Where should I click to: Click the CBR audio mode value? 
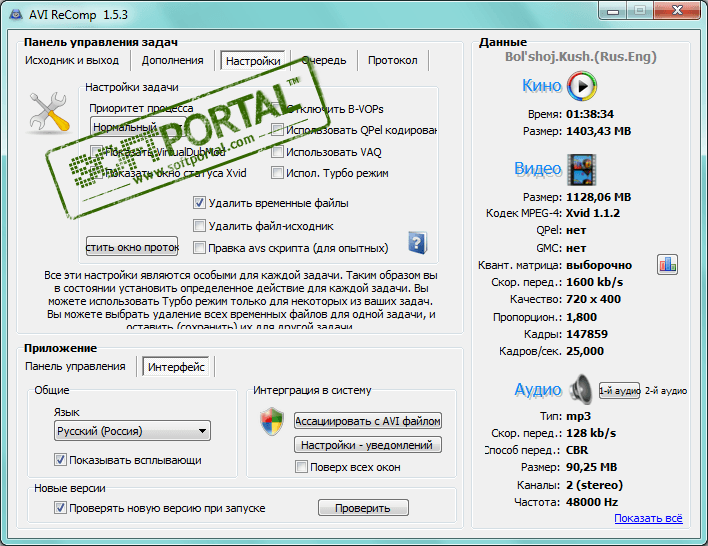coord(577,450)
